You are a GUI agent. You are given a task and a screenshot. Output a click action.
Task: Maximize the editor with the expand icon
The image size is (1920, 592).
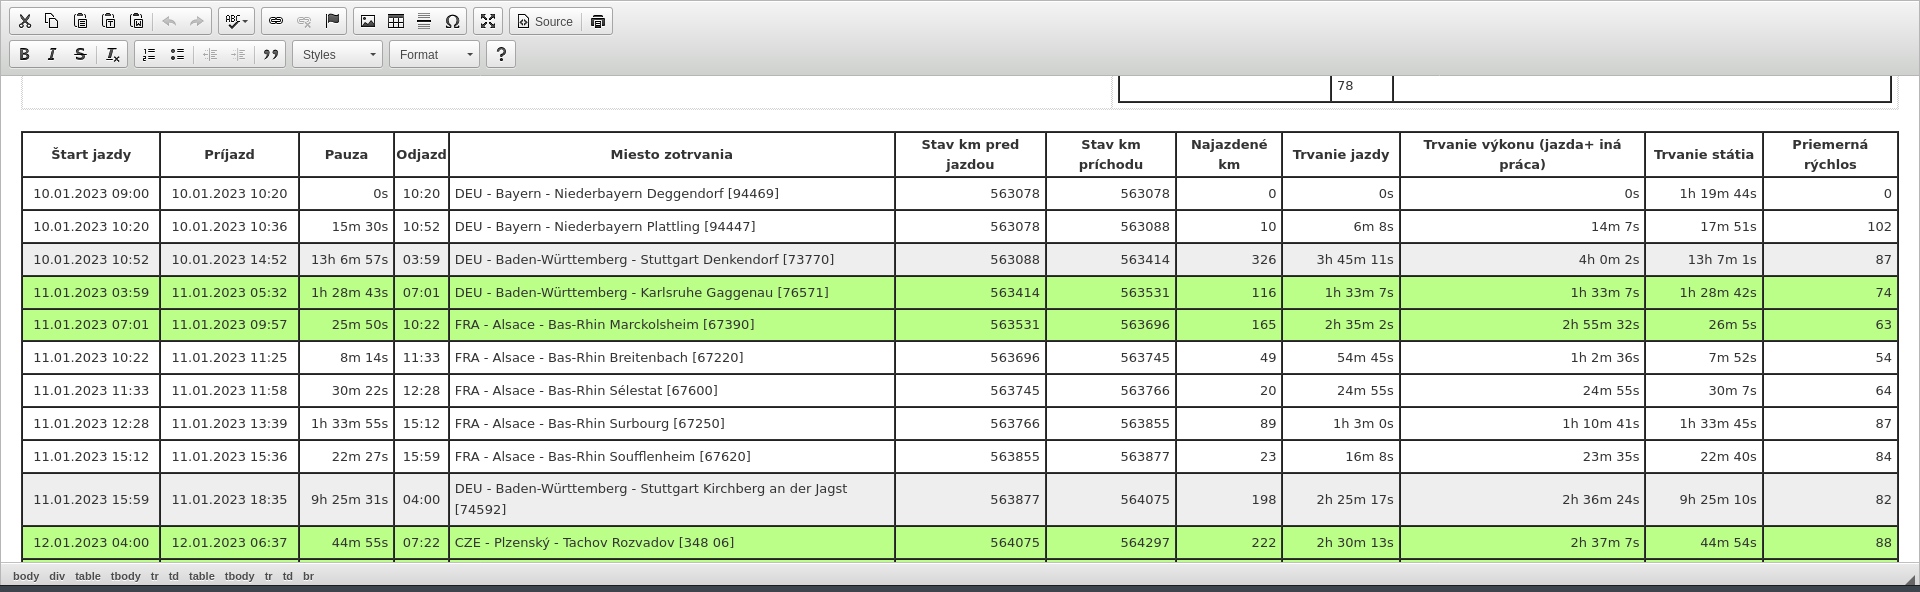[x=488, y=21]
